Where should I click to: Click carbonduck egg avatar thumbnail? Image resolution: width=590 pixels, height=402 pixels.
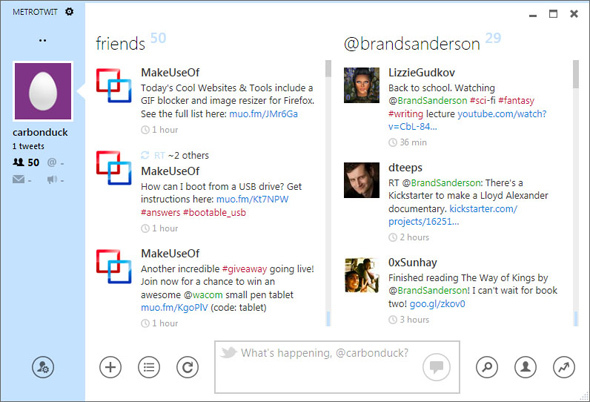pyautogui.click(x=43, y=91)
